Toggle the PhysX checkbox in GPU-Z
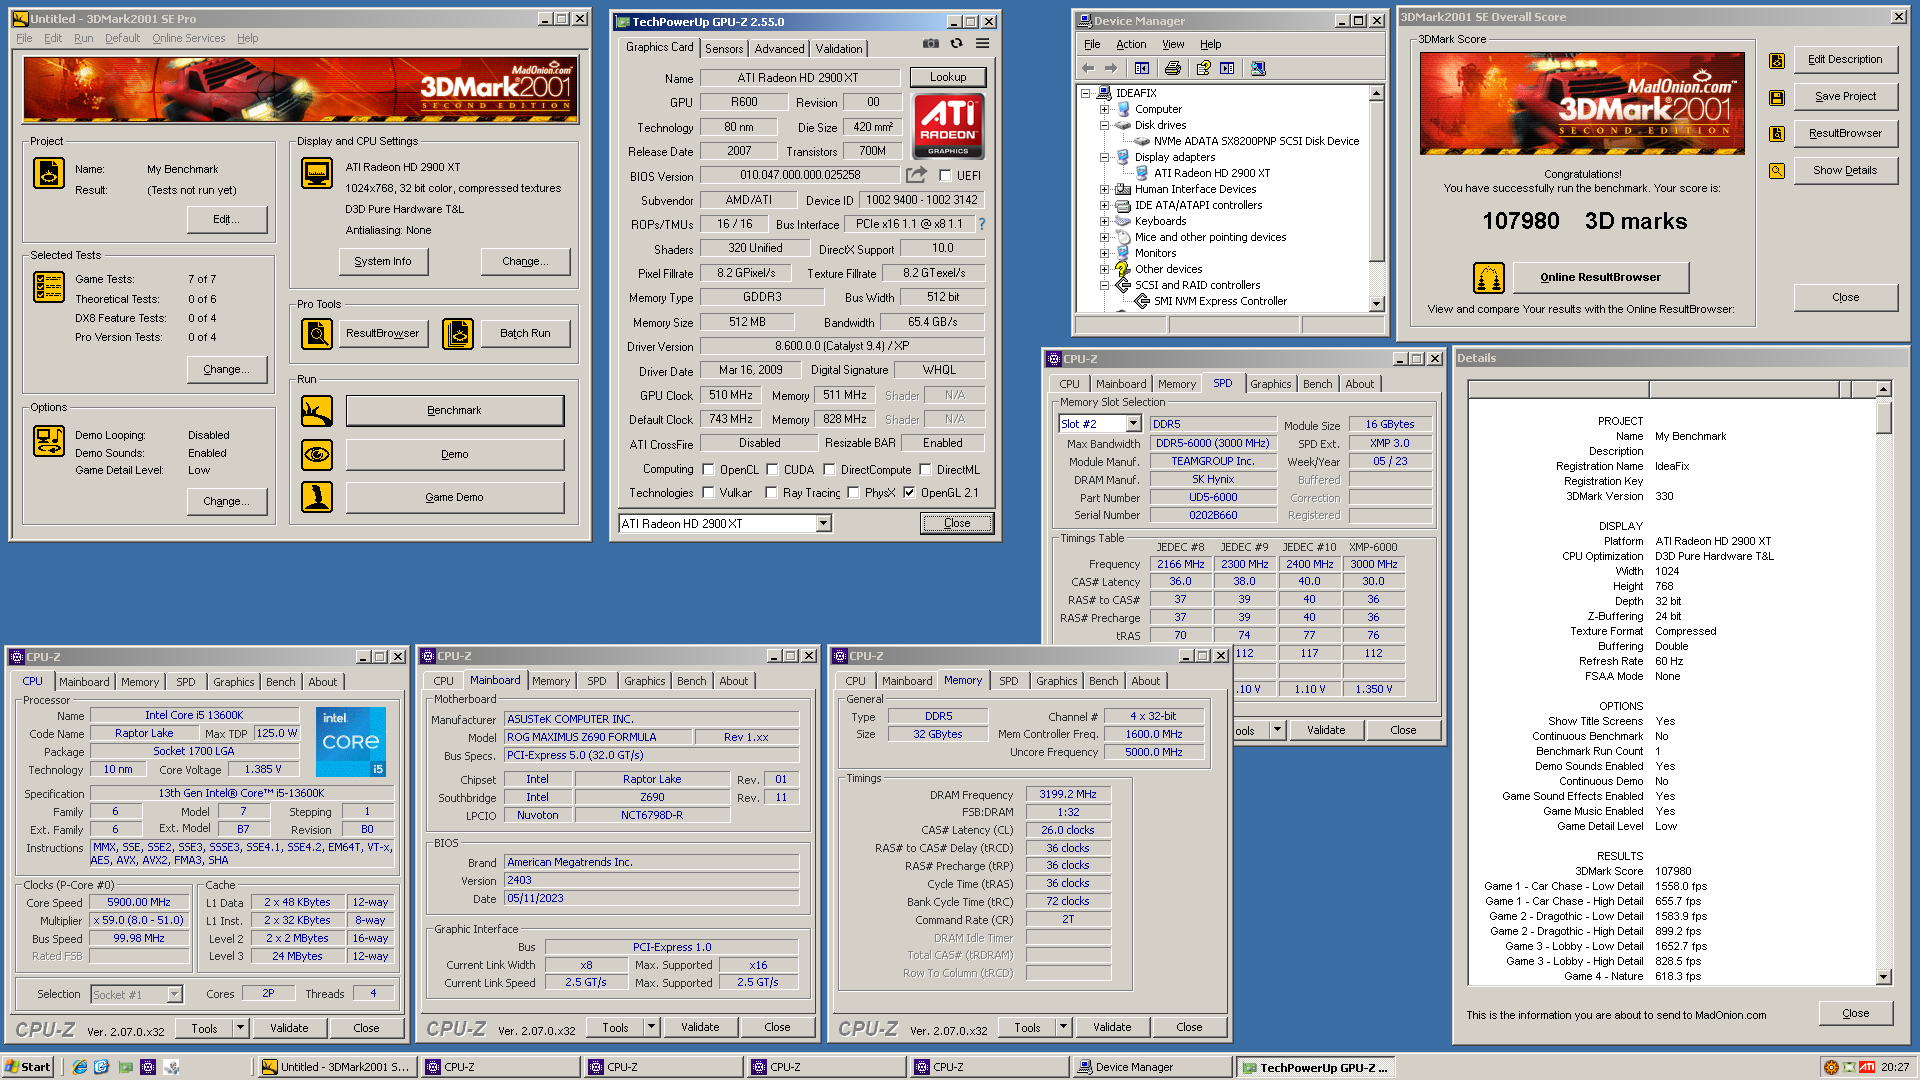Viewport: 1920px width, 1080px height. (853, 493)
